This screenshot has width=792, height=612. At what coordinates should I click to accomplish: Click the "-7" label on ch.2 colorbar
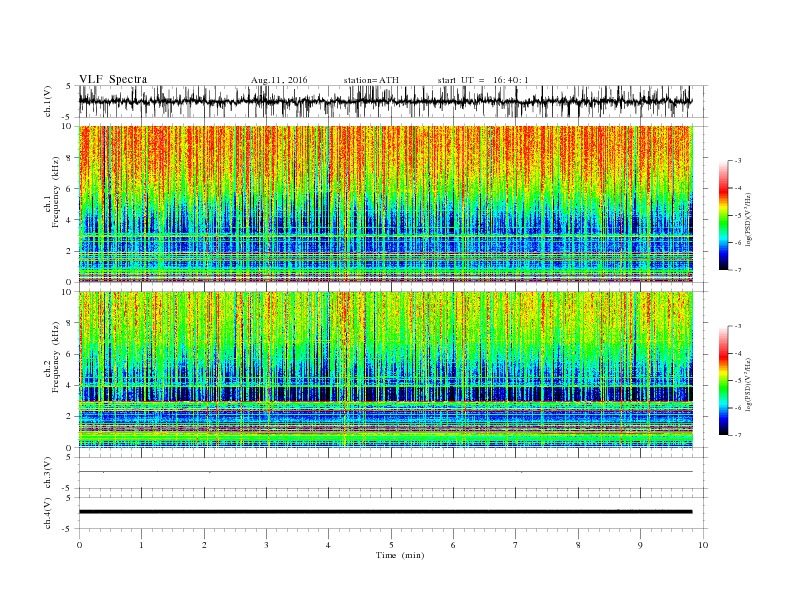coord(737,435)
